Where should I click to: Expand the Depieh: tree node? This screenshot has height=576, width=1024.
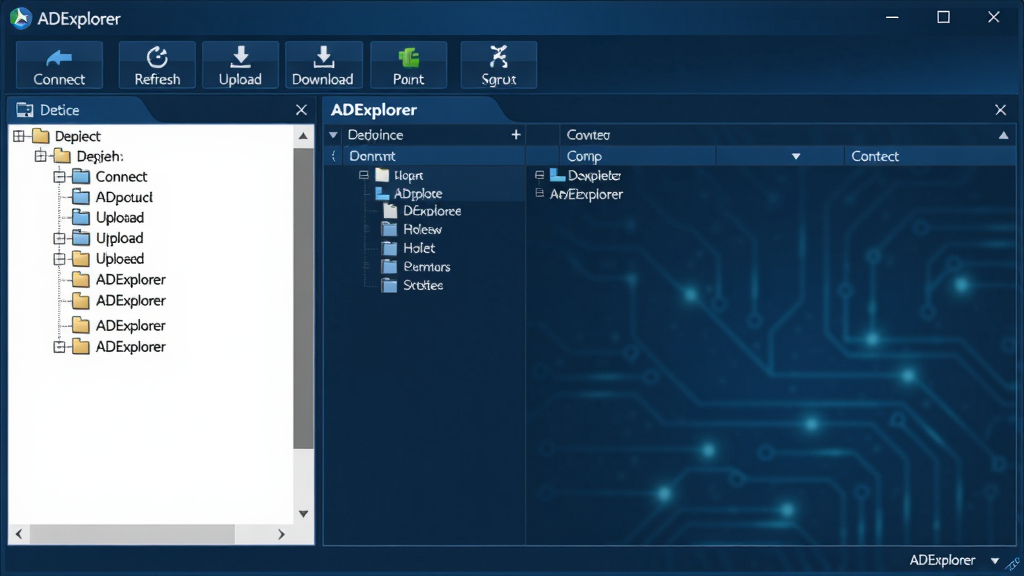tap(40, 156)
